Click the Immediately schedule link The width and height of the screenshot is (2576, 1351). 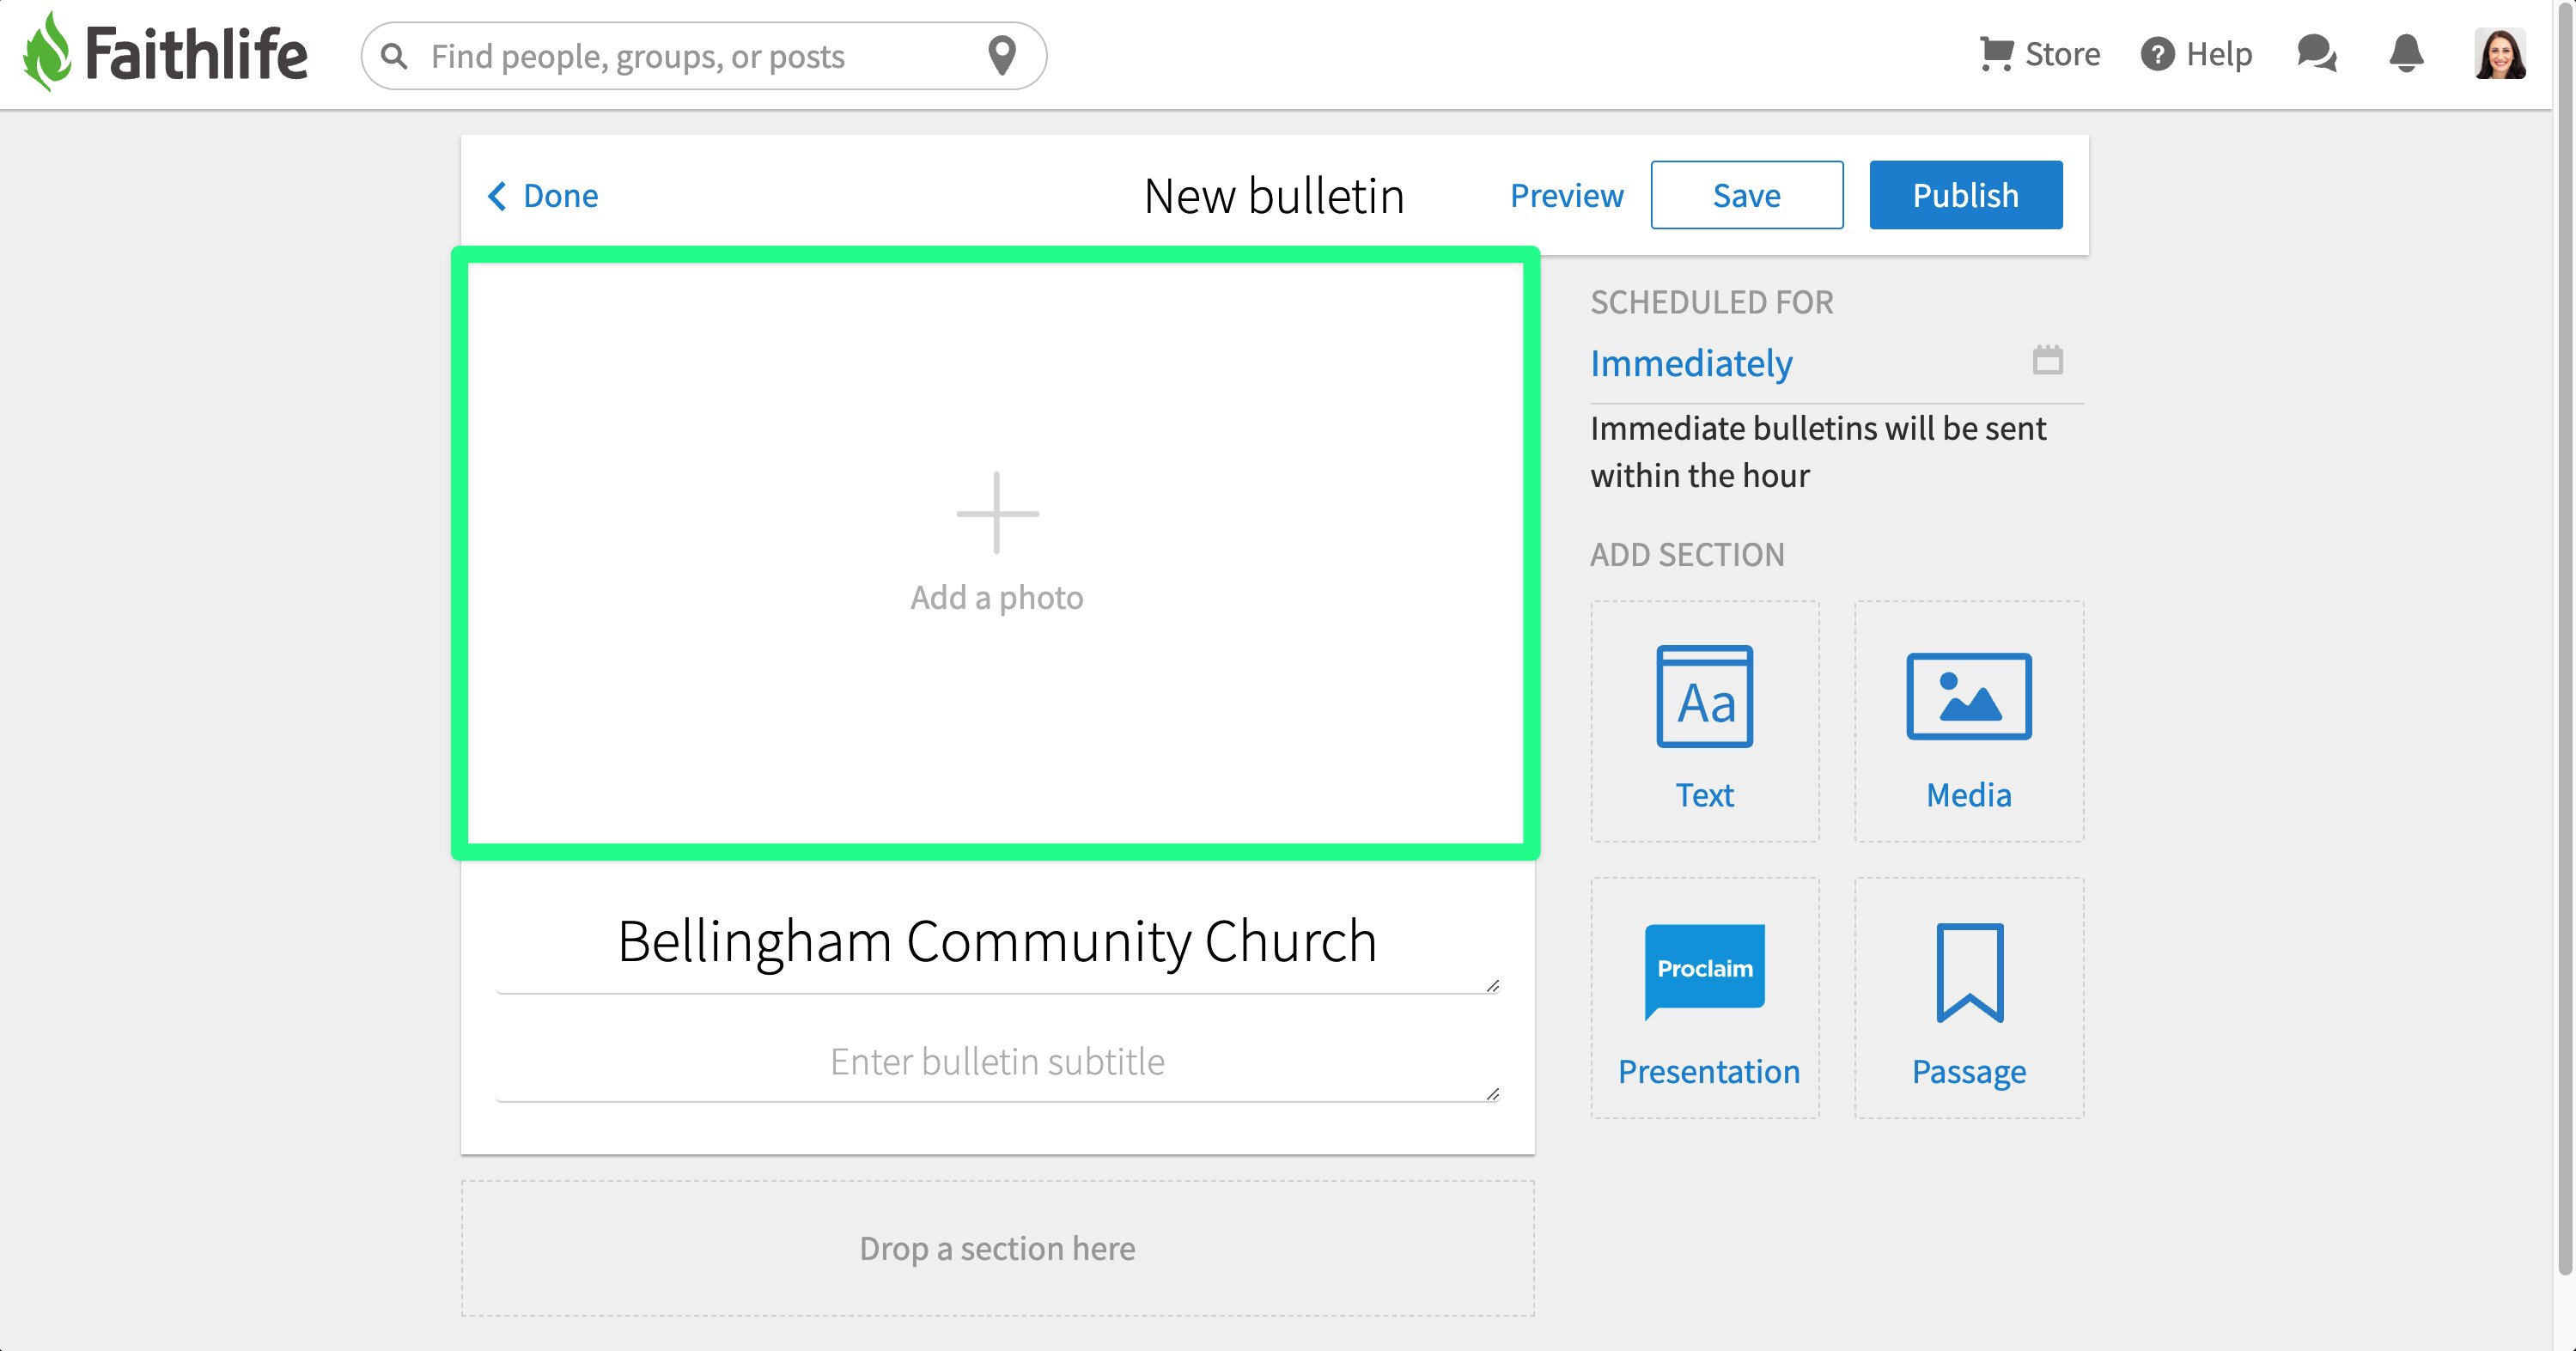[x=1691, y=363]
